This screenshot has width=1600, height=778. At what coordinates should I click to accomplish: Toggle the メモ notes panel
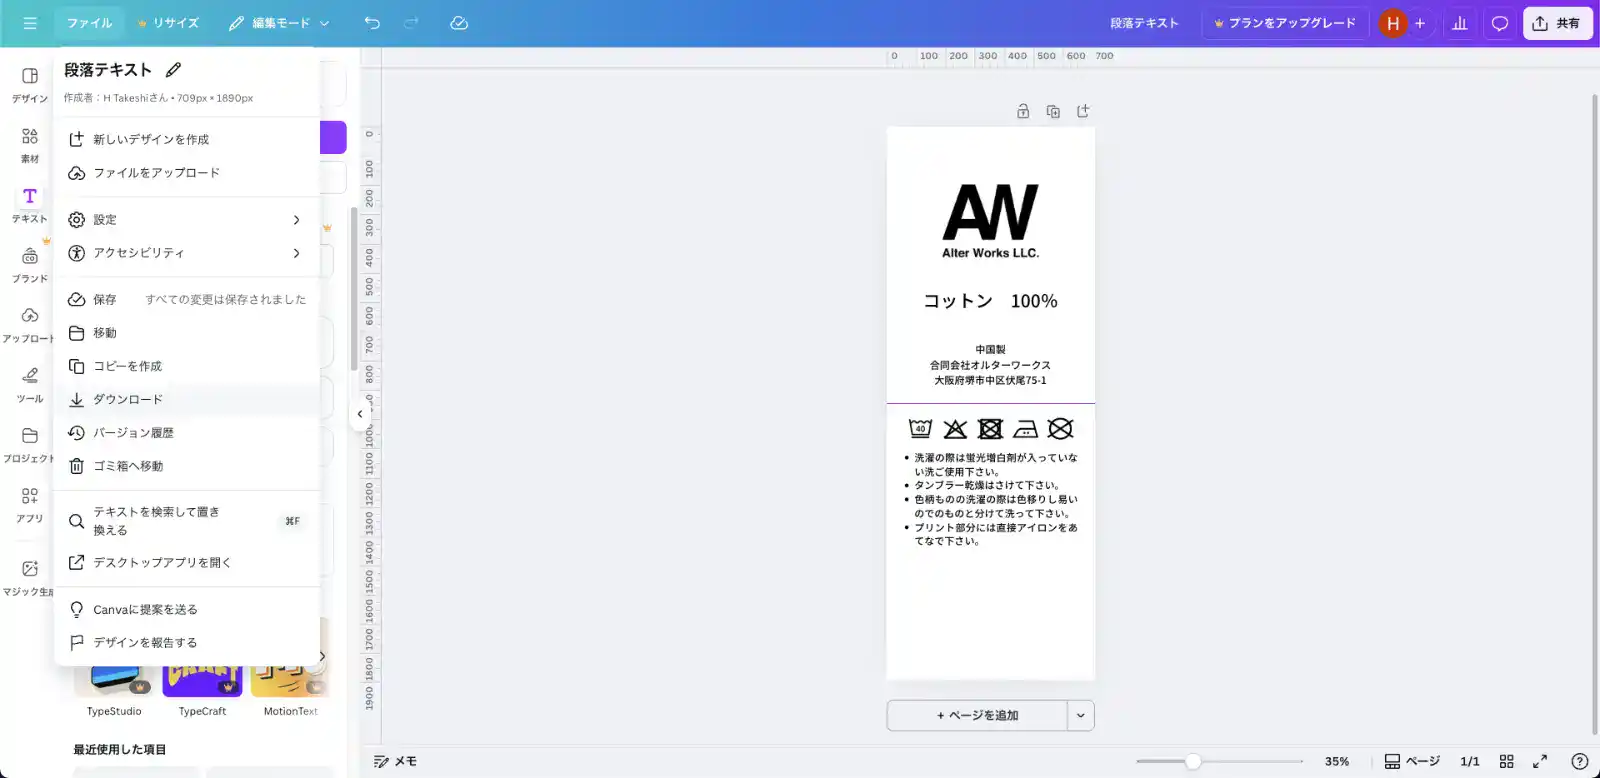pyautogui.click(x=395, y=761)
